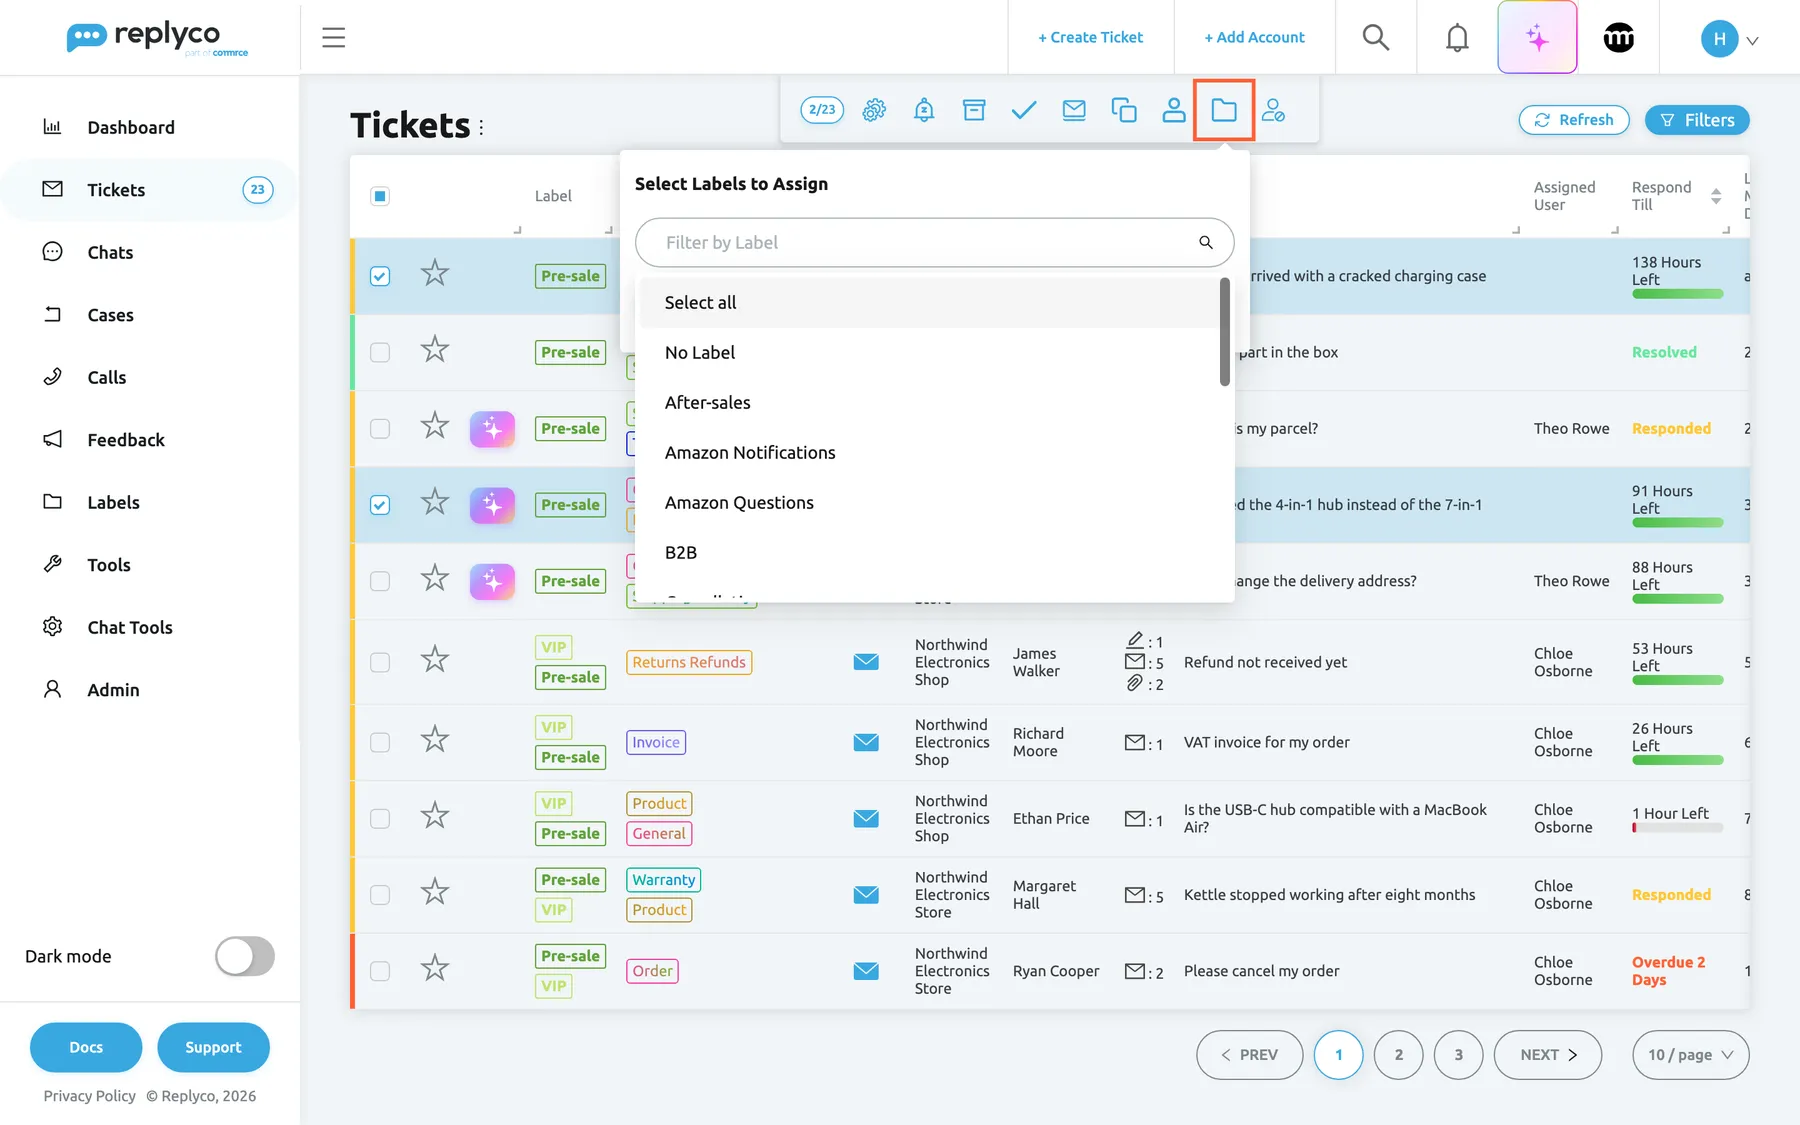Click the NEXT pagination button
This screenshot has height=1125, width=1800.
(x=1547, y=1055)
